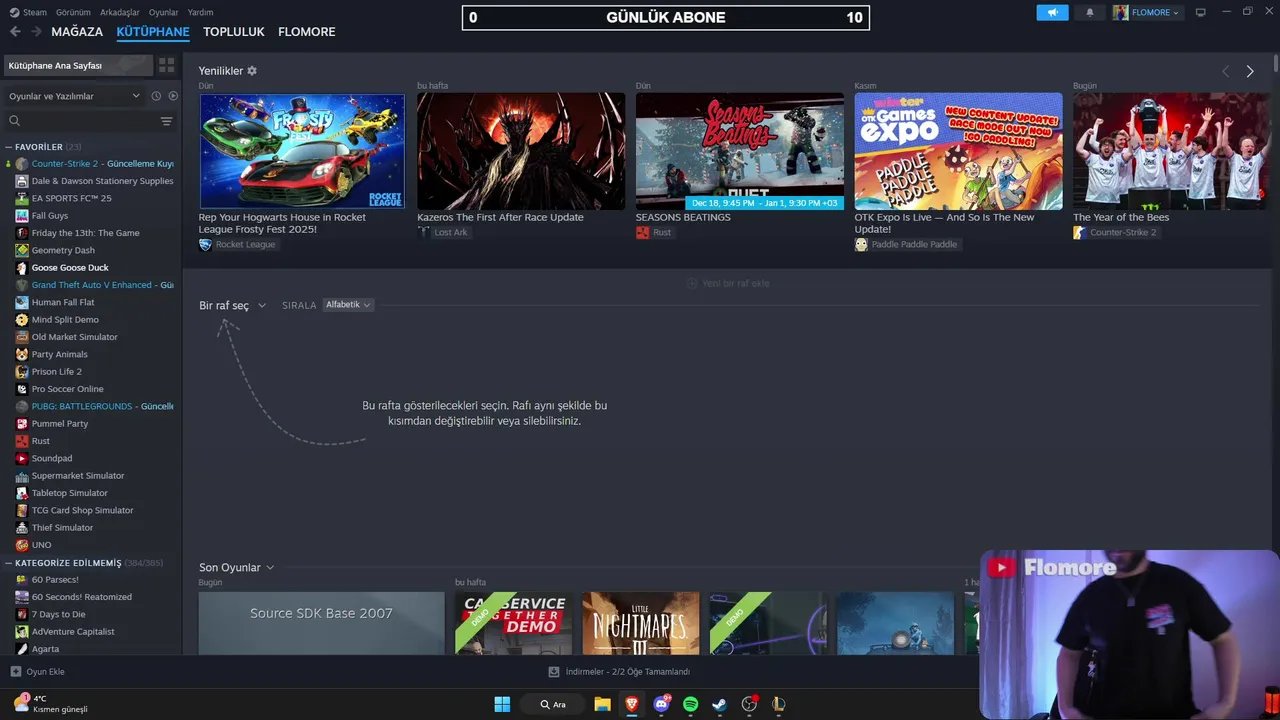Viewport: 1280px width, 720px height.
Task: Click the weather widget showing 4°C
Action: pos(50,704)
